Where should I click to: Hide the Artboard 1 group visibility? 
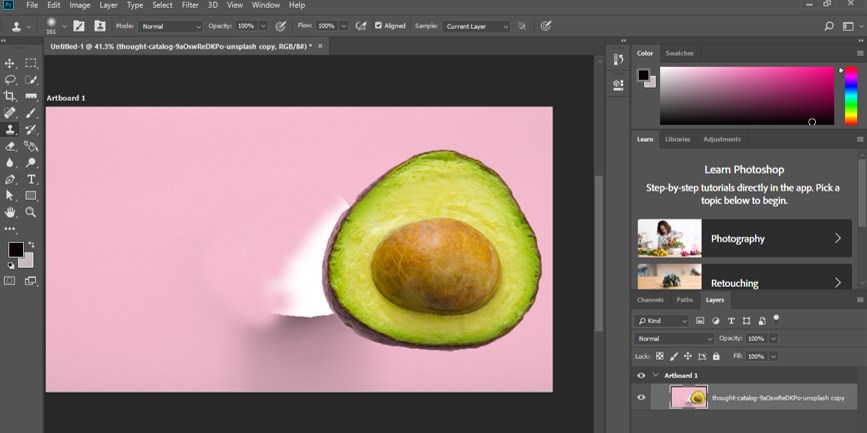click(x=641, y=375)
